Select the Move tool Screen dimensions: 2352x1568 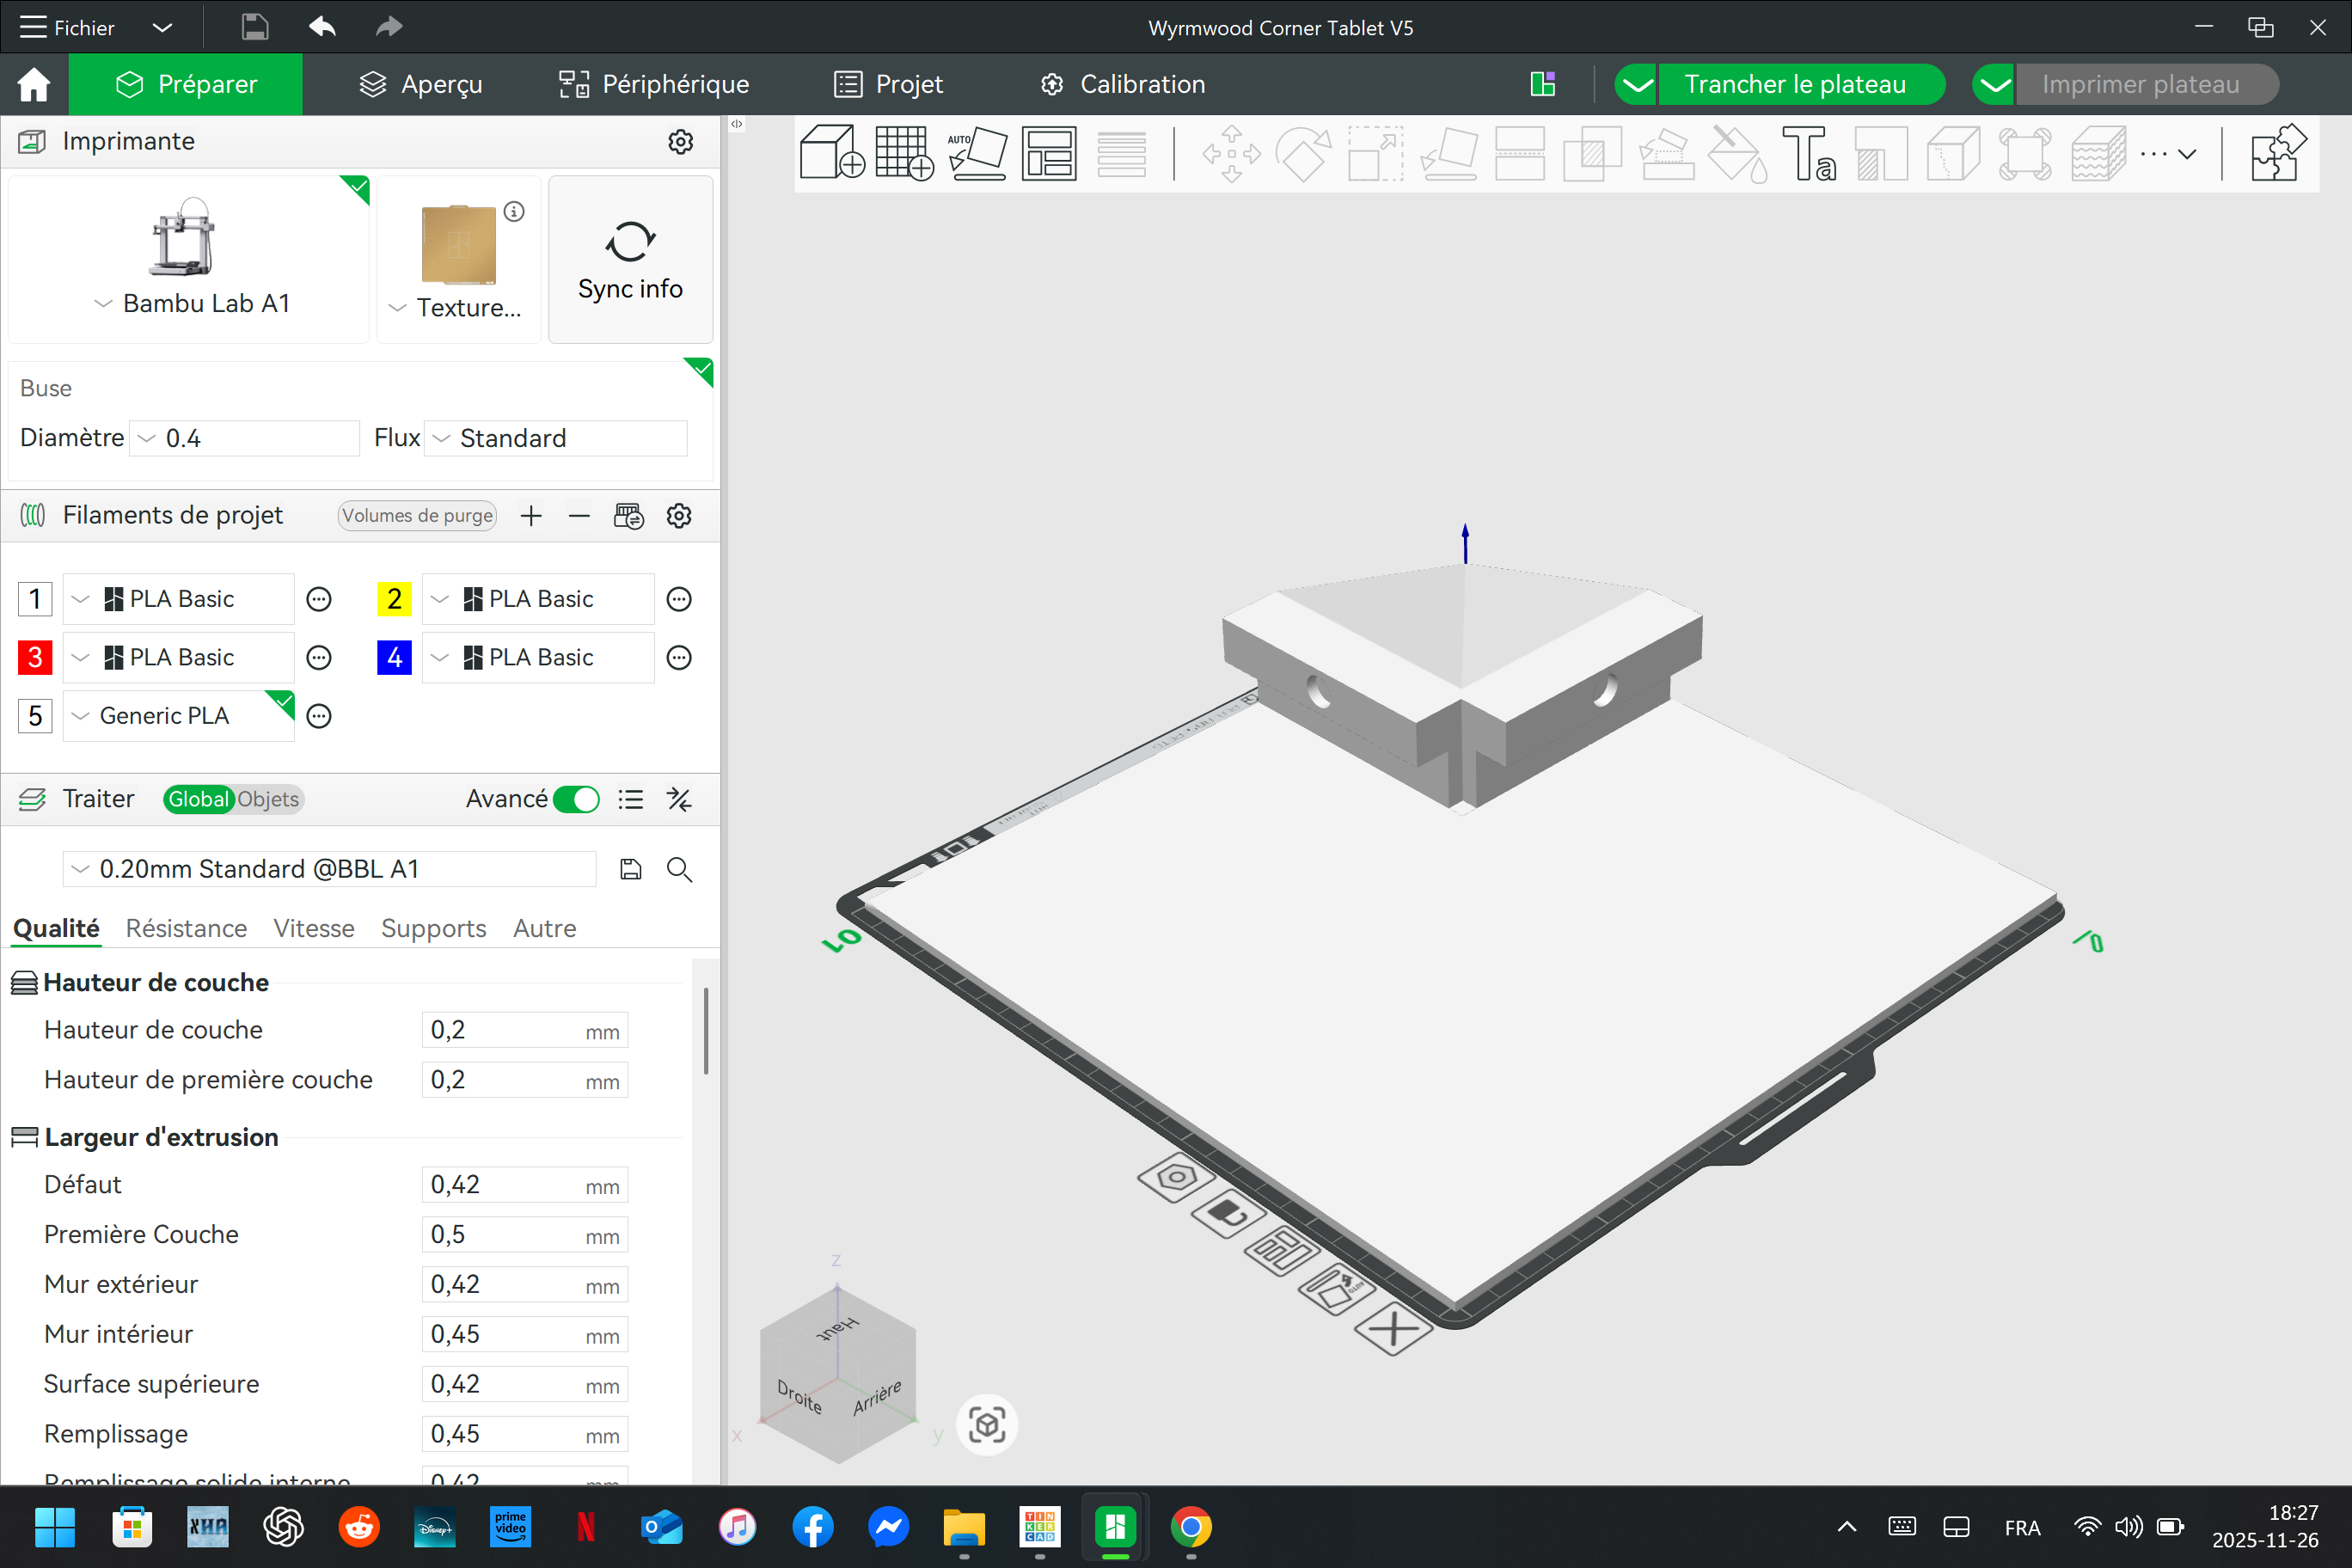(1232, 153)
